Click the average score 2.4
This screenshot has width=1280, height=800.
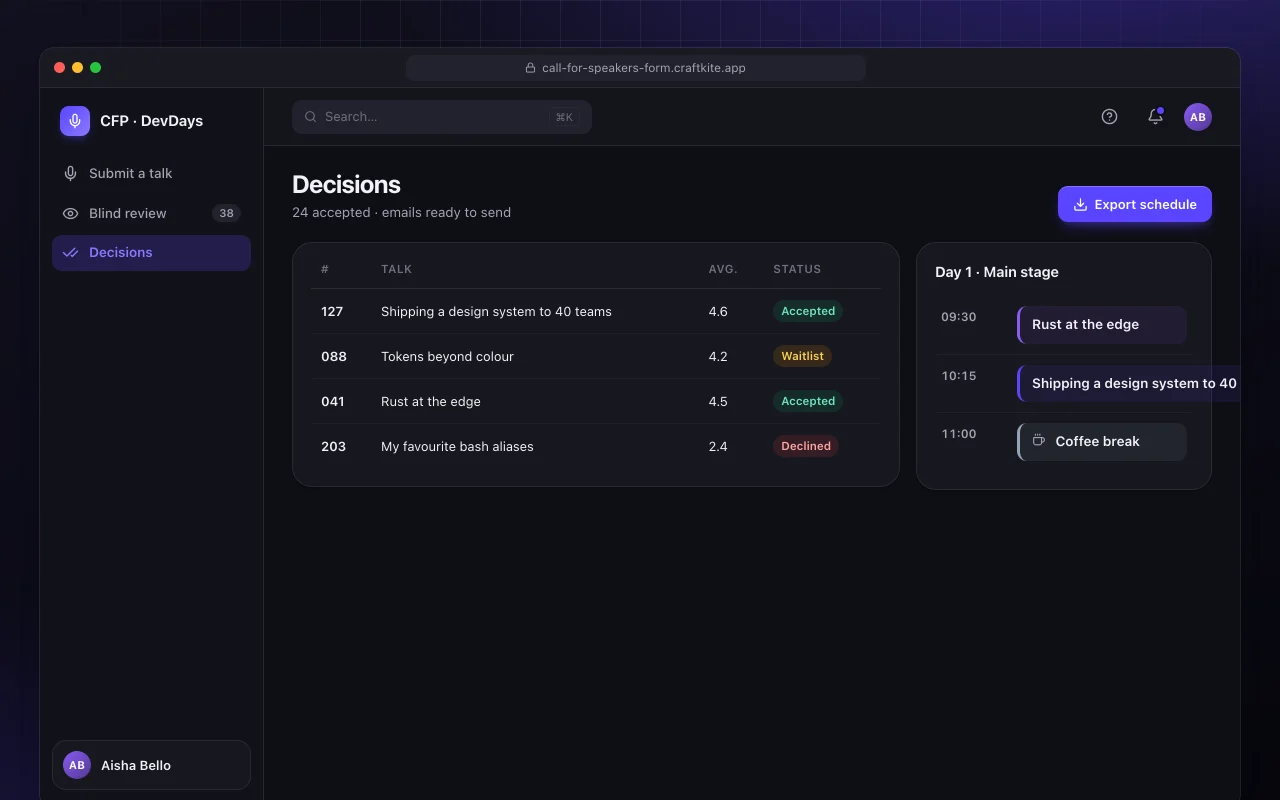click(x=718, y=446)
